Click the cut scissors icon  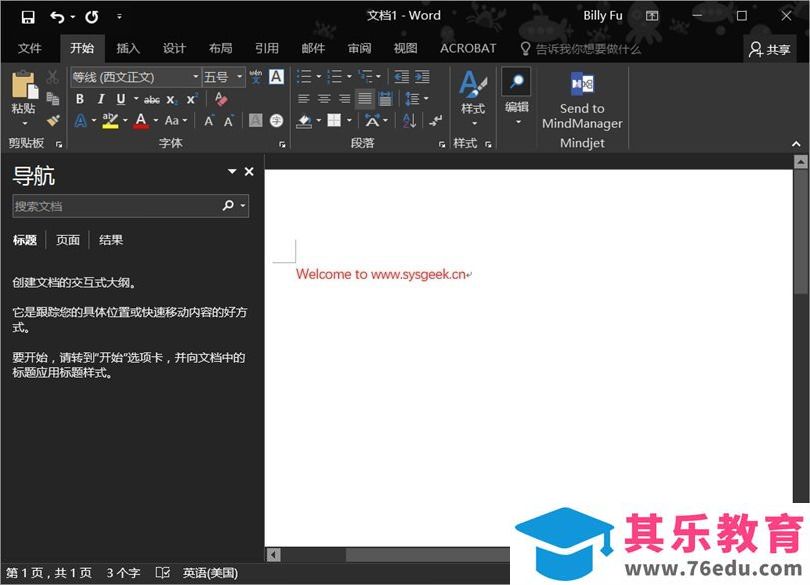click(x=53, y=78)
